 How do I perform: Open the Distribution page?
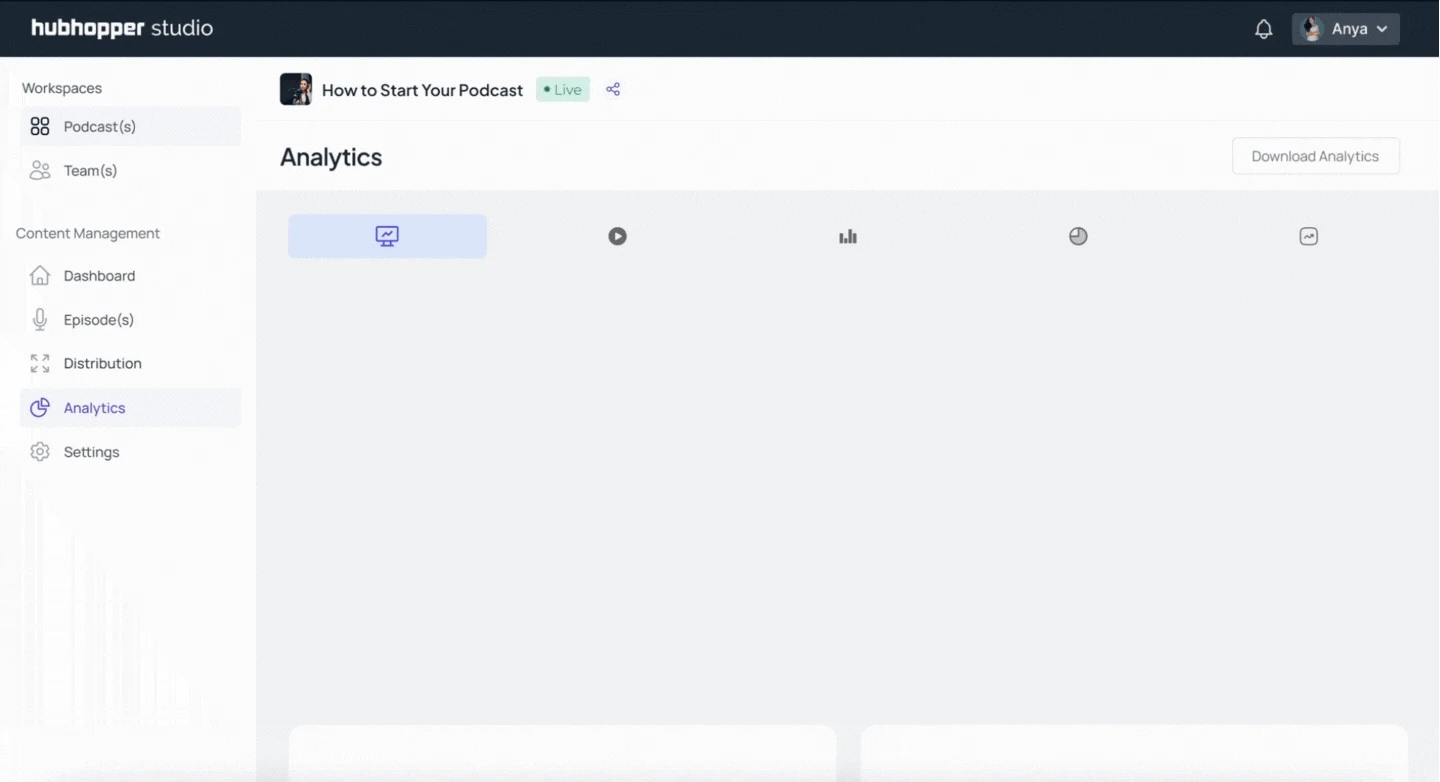pos(130,364)
